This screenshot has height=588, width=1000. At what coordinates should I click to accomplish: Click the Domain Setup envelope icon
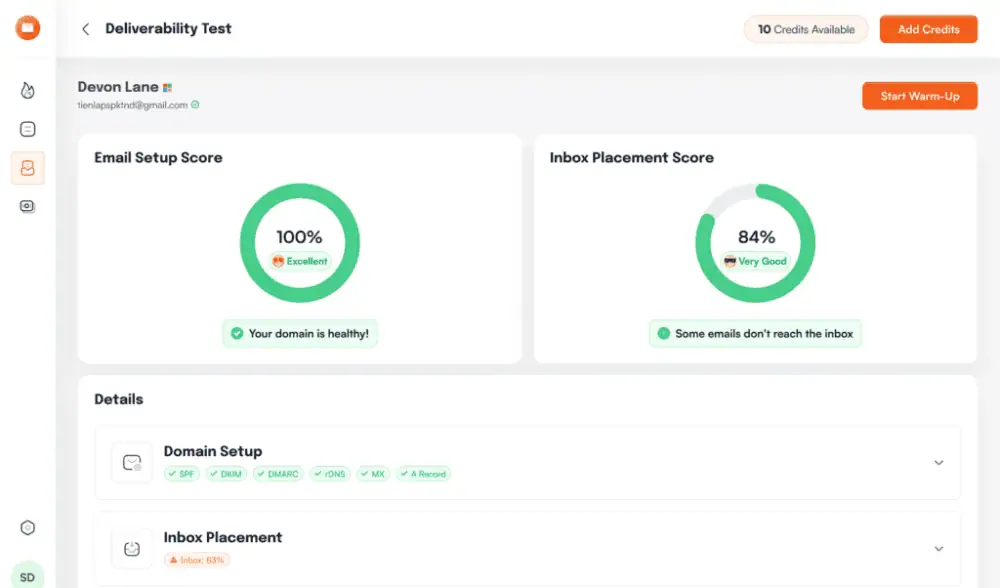[132, 463]
